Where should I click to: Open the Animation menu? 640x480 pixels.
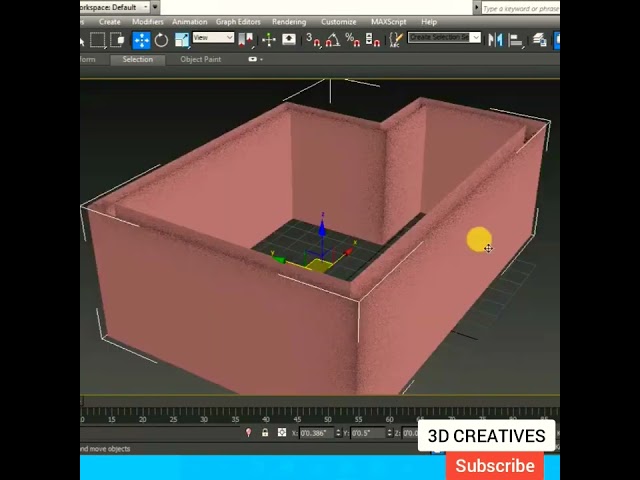click(189, 22)
